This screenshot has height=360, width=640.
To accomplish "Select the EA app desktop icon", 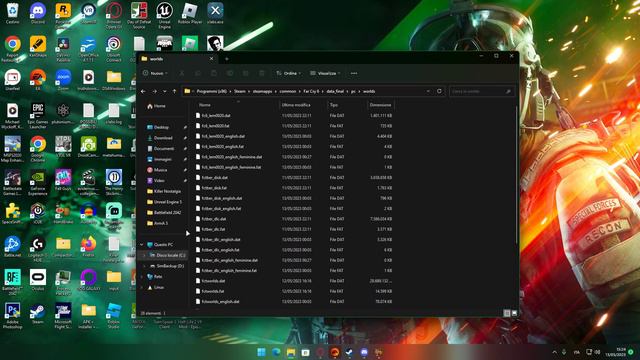I will [38, 80].
